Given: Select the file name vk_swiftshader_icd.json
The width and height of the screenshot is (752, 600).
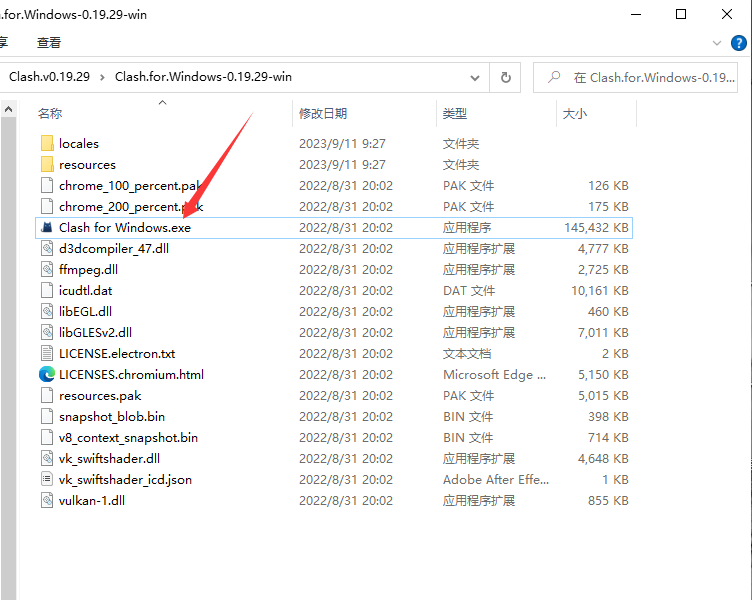Looking at the screenshot, I should 125,480.
